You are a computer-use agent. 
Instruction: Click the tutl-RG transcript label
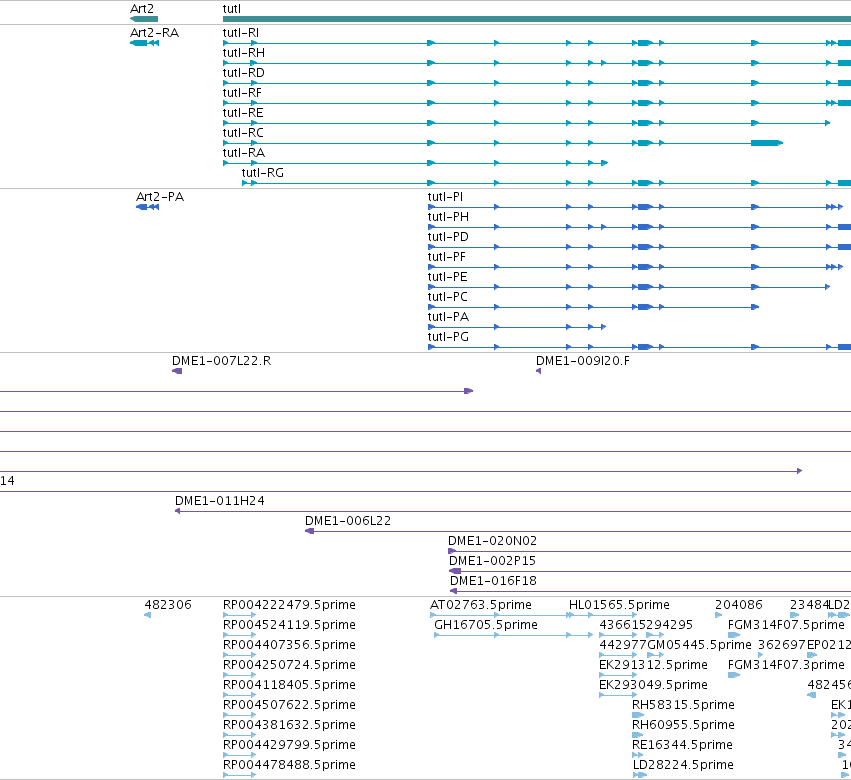[x=263, y=173]
